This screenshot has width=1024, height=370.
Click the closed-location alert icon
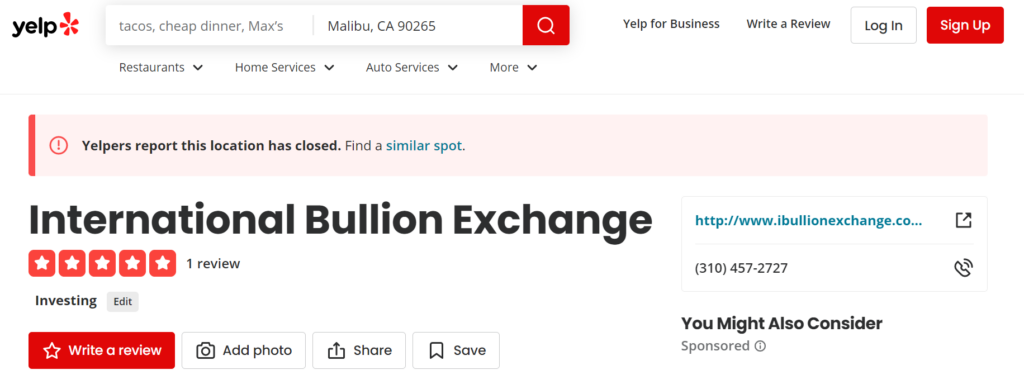pos(59,146)
